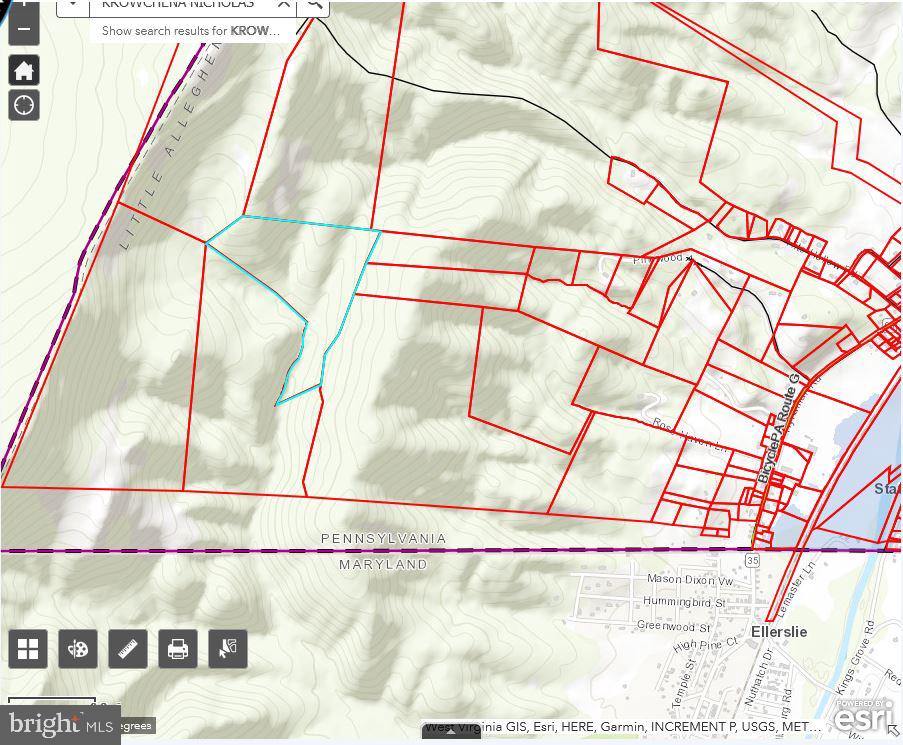This screenshot has width=903, height=745.
Task: Open the basemap gallery grid icon
Action: point(28,649)
